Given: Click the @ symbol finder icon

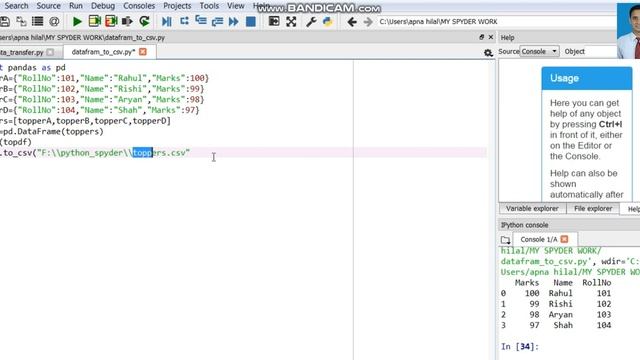Looking at the screenshot, I should [54, 22].
